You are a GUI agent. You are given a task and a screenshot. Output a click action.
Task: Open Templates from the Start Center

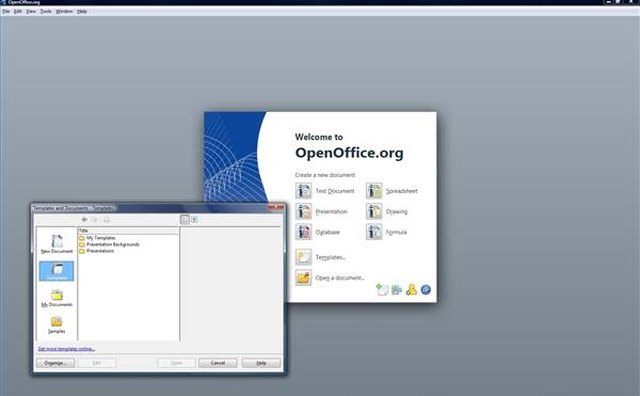(x=320, y=257)
